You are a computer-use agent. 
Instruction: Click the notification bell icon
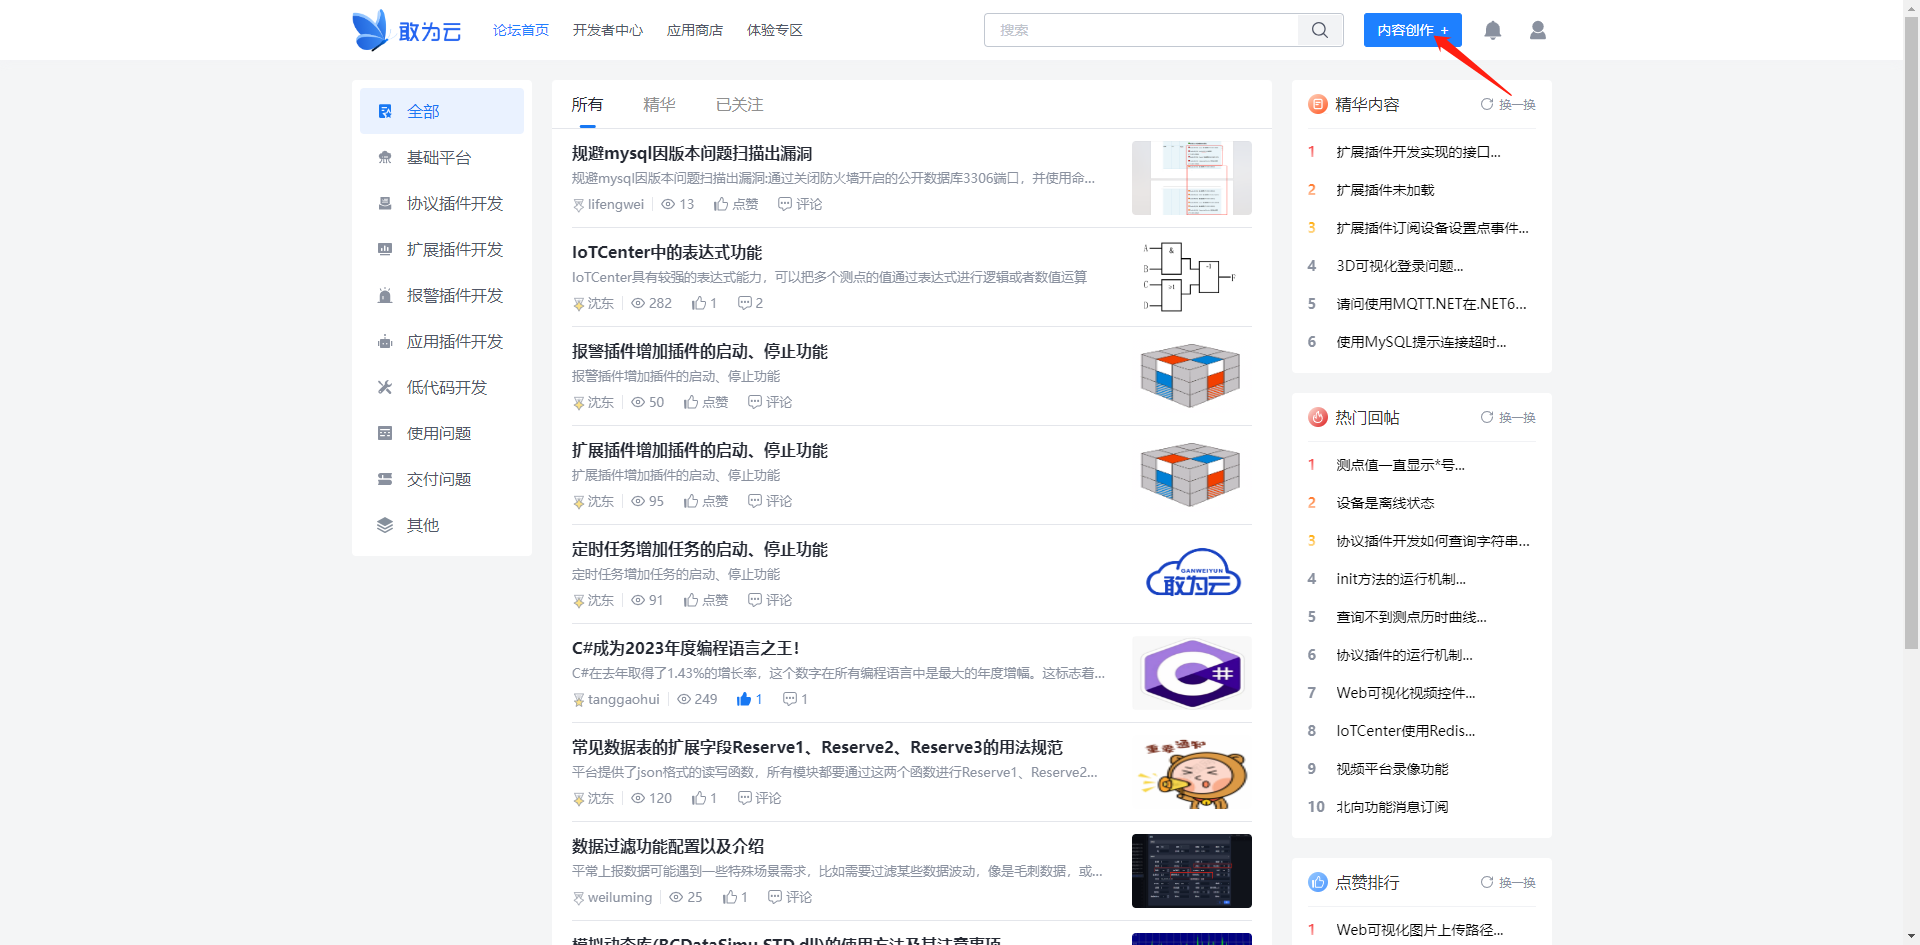tap(1492, 30)
